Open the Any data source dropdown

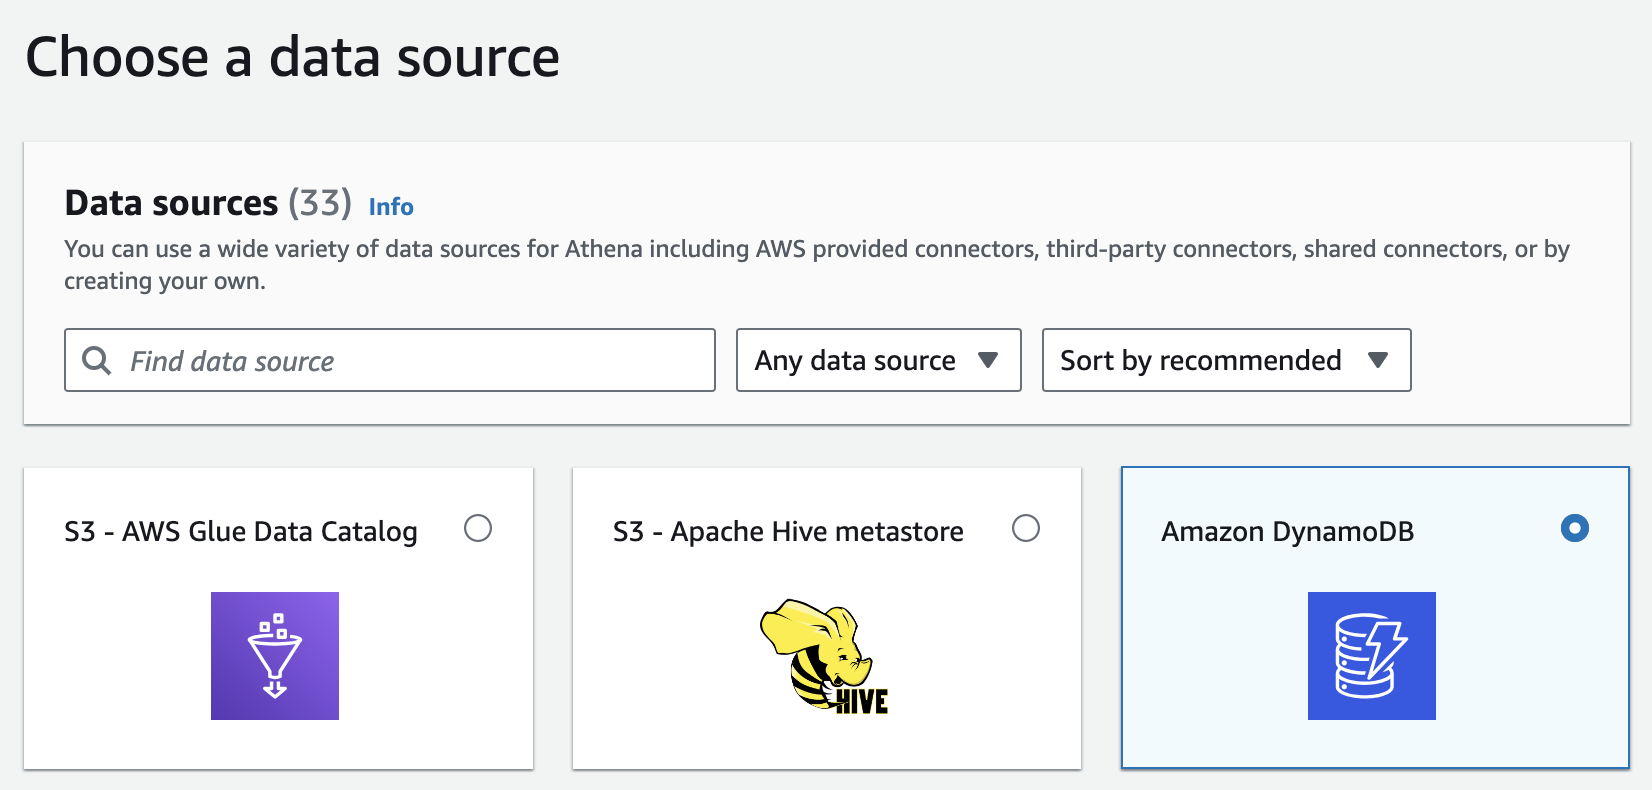(878, 360)
